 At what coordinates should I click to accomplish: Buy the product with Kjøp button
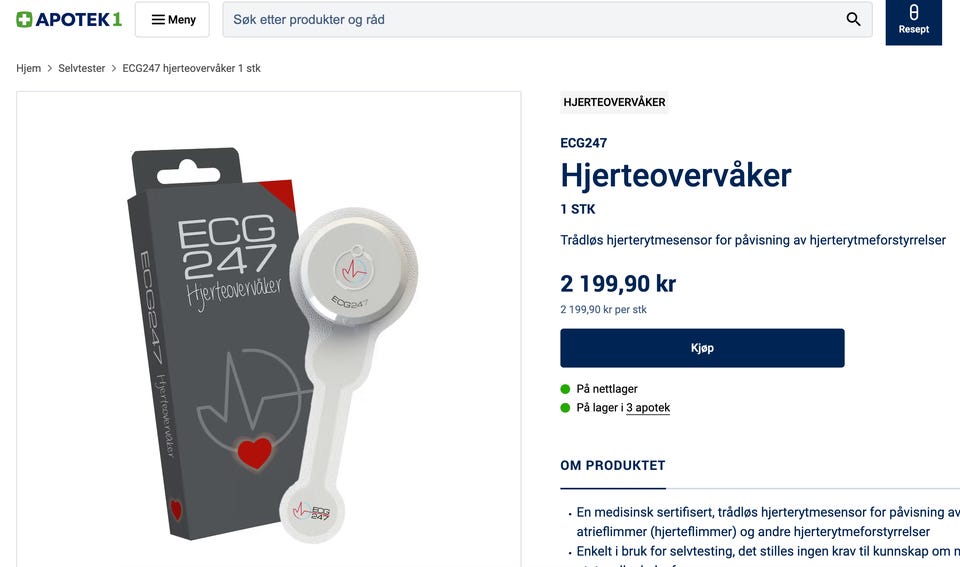point(702,348)
